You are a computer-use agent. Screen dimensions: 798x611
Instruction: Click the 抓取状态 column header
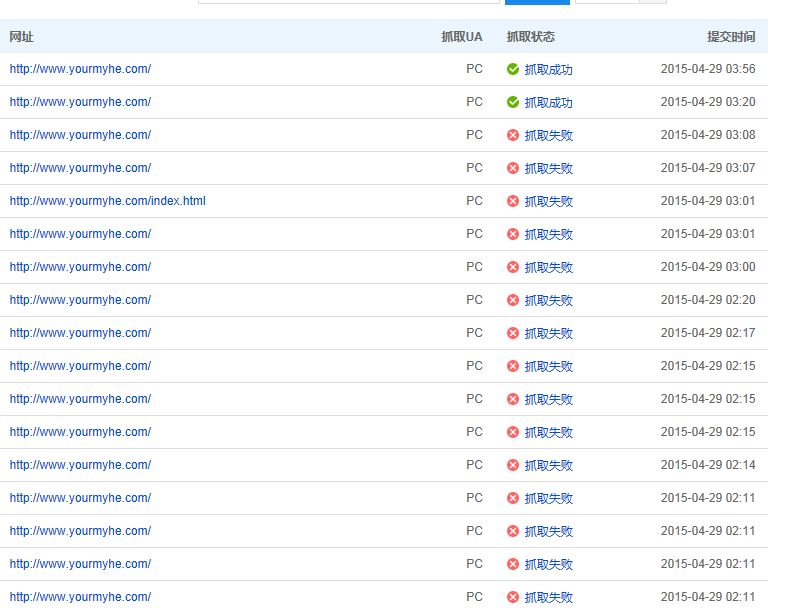(x=530, y=37)
